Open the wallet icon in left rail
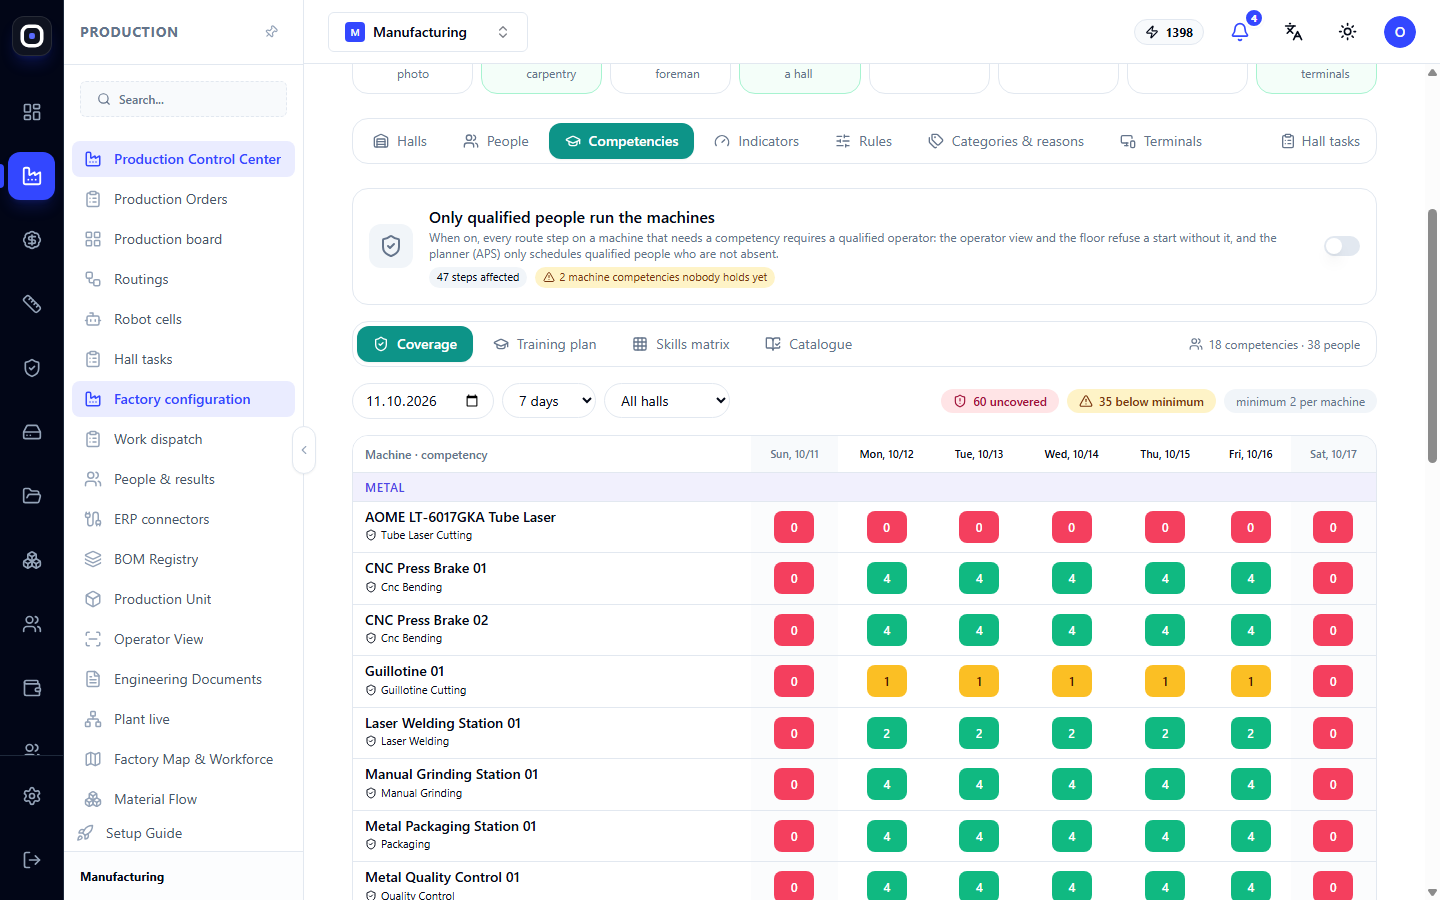Image resolution: width=1440 pixels, height=900 pixels. tap(32, 688)
